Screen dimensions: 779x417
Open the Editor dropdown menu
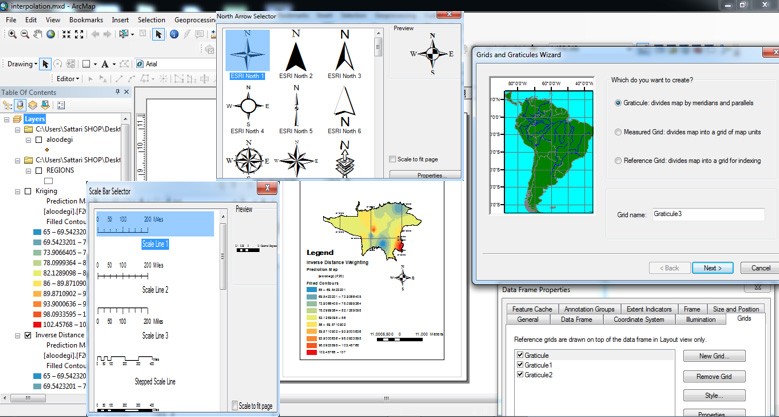[x=68, y=78]
